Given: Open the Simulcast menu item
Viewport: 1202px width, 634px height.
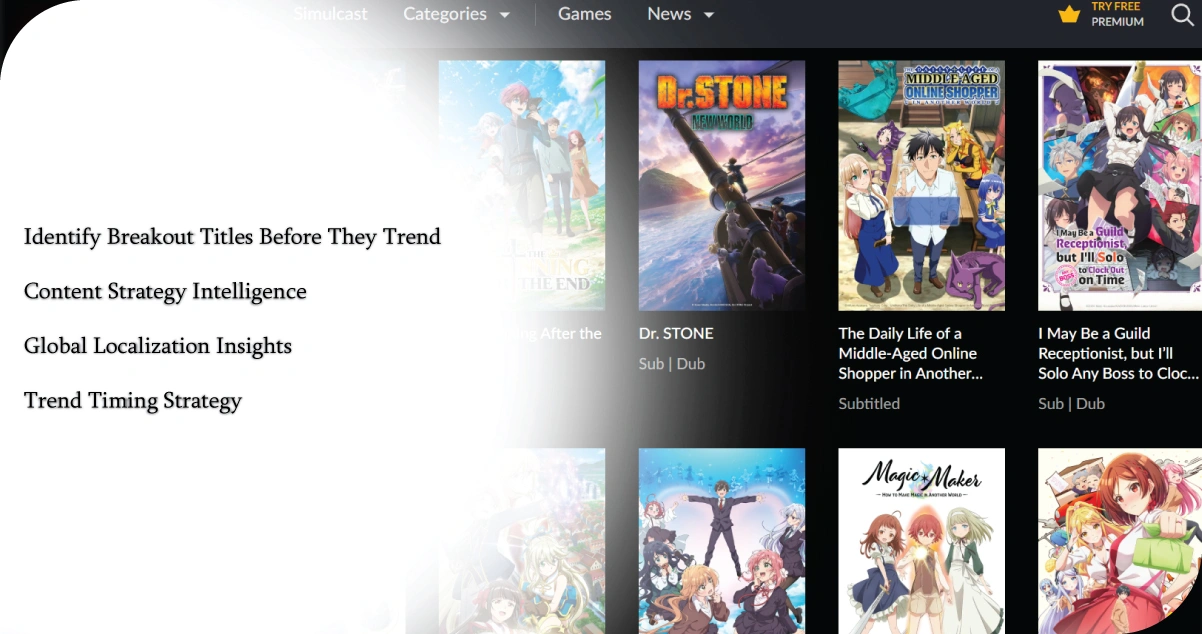Looking at the screenshot, I should [330, 14].
